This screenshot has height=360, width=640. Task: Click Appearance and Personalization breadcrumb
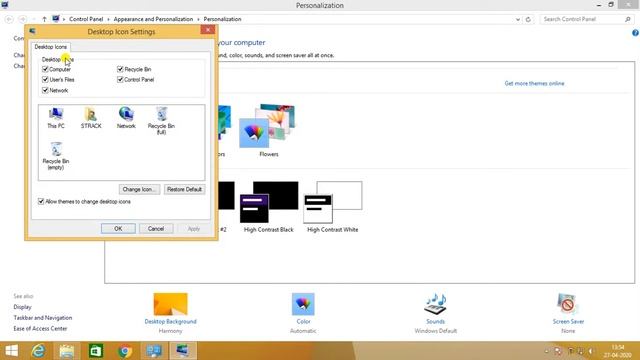[153, 19]
